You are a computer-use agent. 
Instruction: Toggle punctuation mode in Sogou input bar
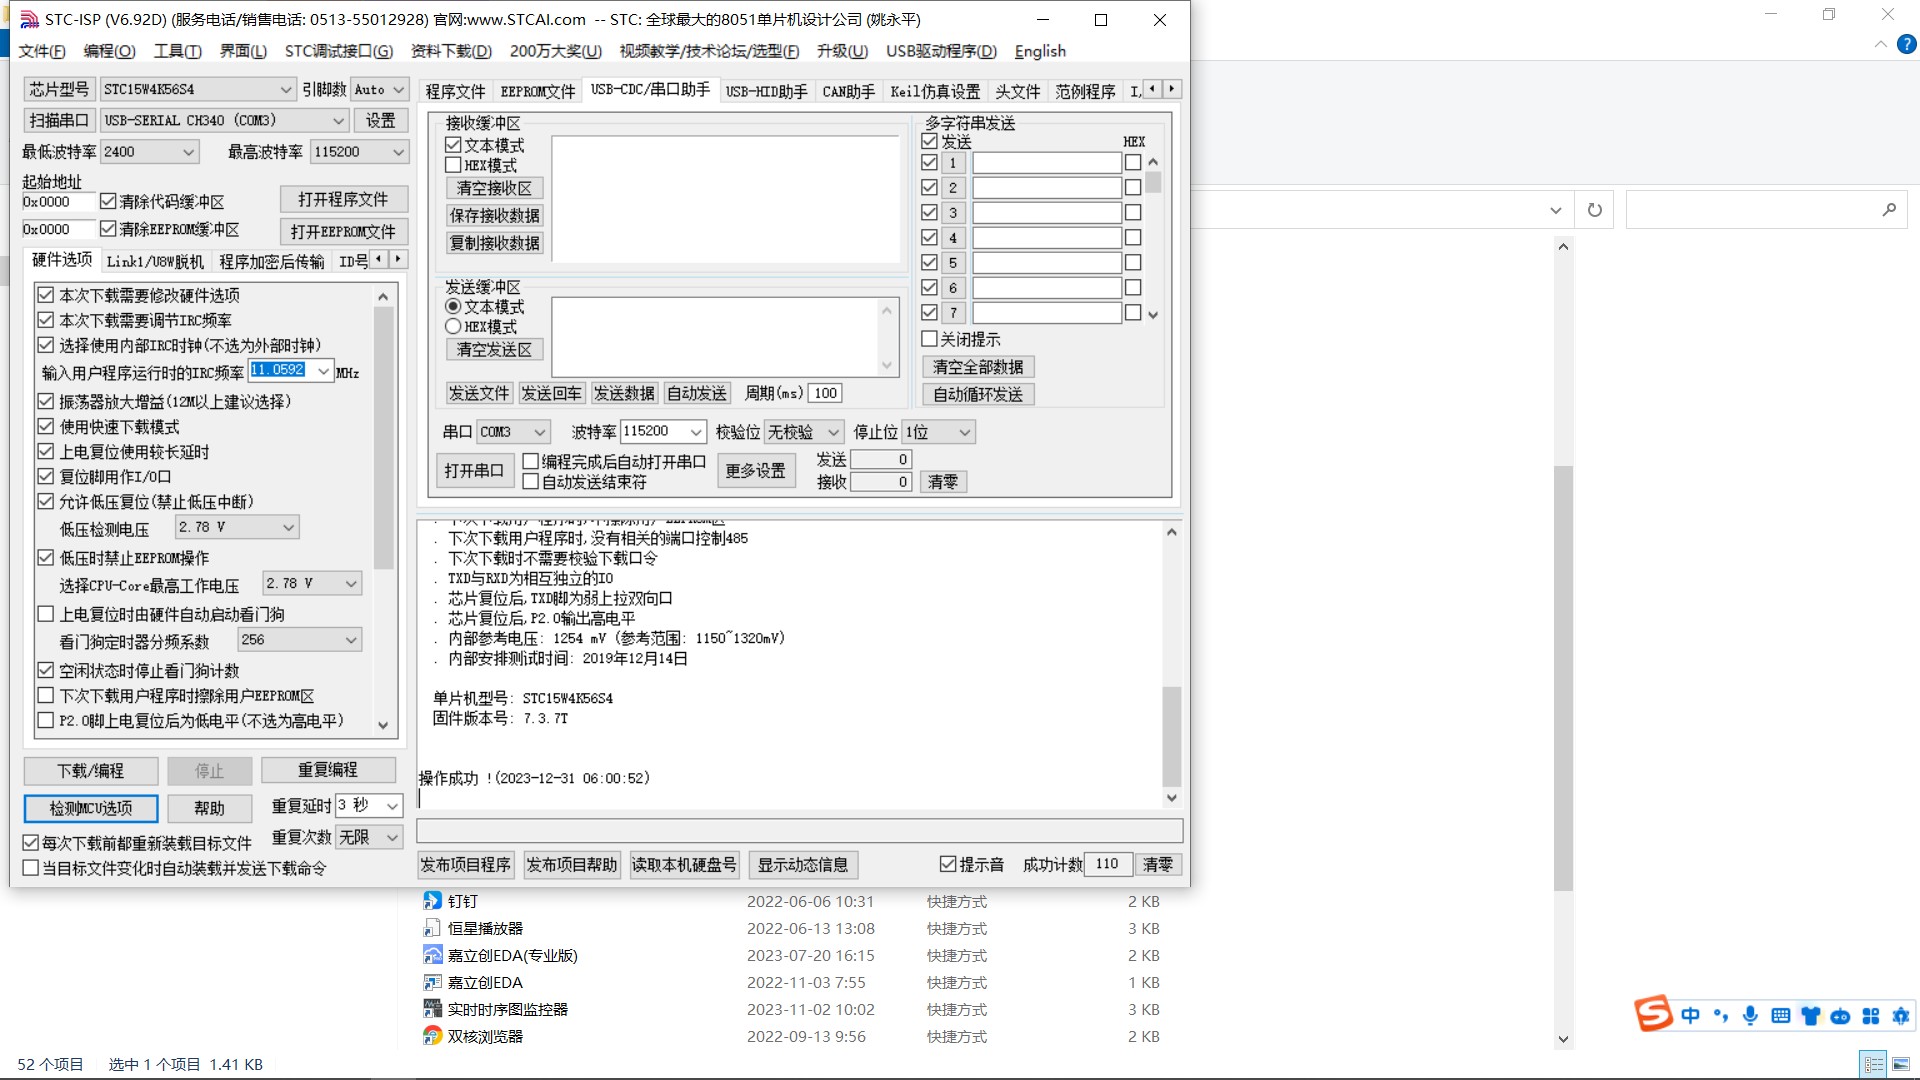point(1720,1016)
